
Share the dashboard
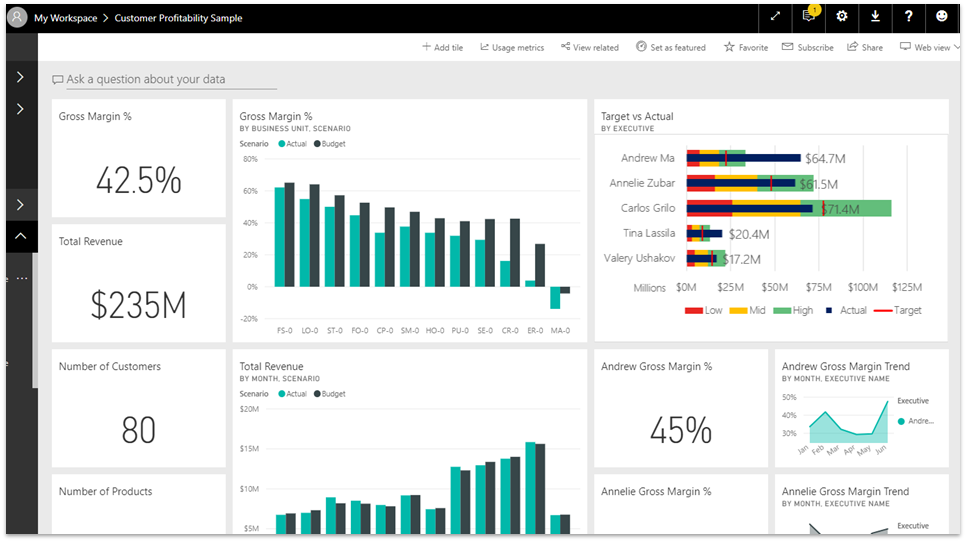[865, 47]
